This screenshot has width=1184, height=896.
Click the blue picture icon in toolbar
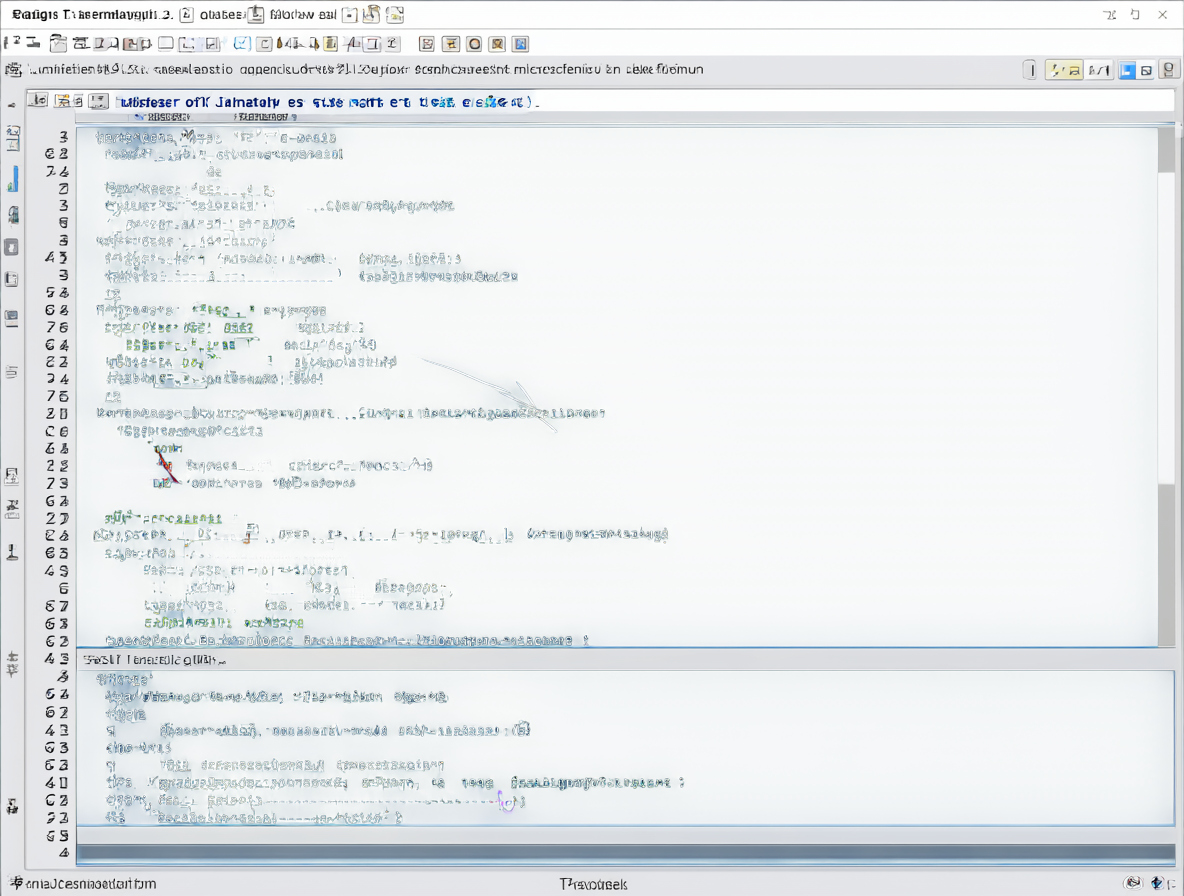[x=520, y=44]
